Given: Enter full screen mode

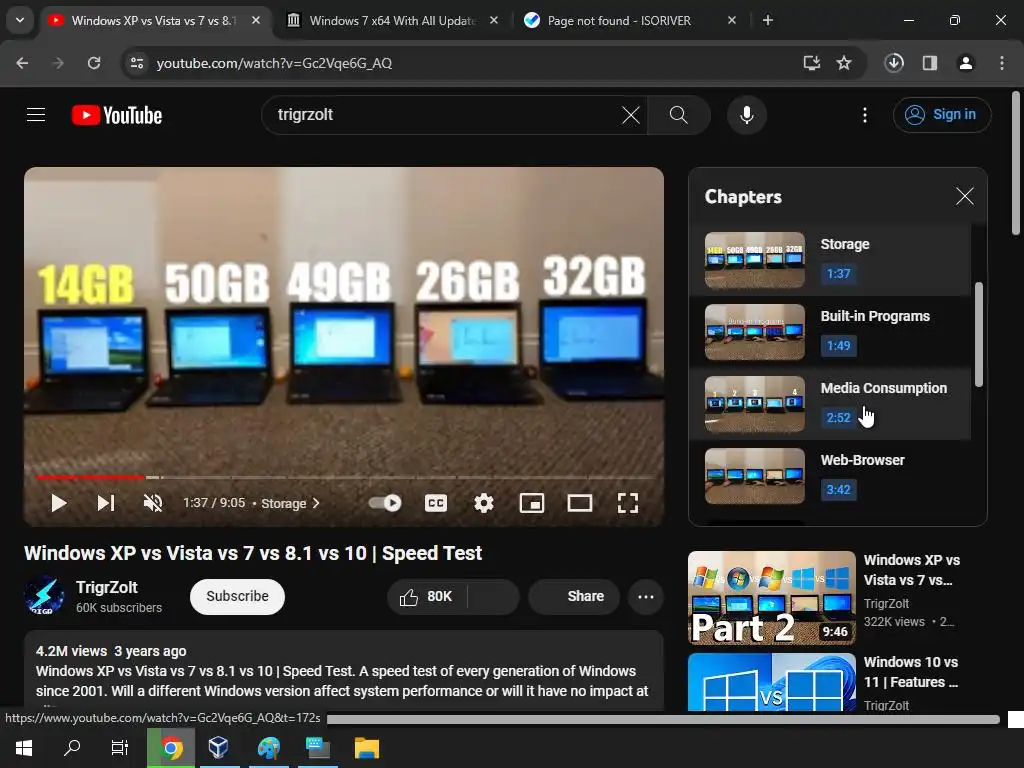Looking at the screenshot, I should pos(628,503).
